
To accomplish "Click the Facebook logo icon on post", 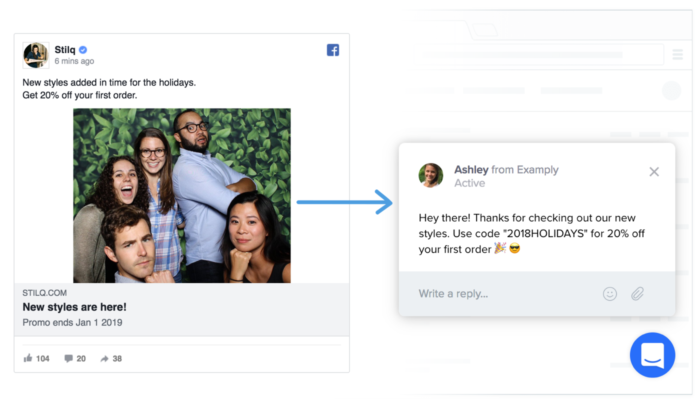I will [333, 50].
